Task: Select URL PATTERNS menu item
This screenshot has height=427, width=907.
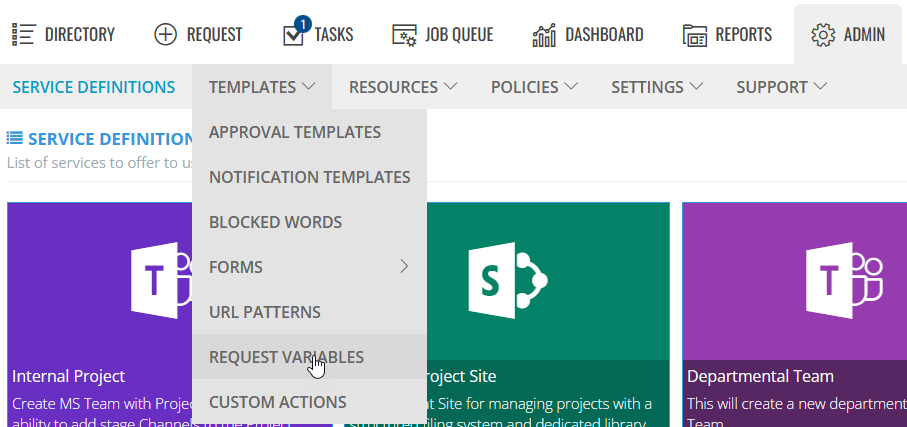Action: (x=309, y=312)
